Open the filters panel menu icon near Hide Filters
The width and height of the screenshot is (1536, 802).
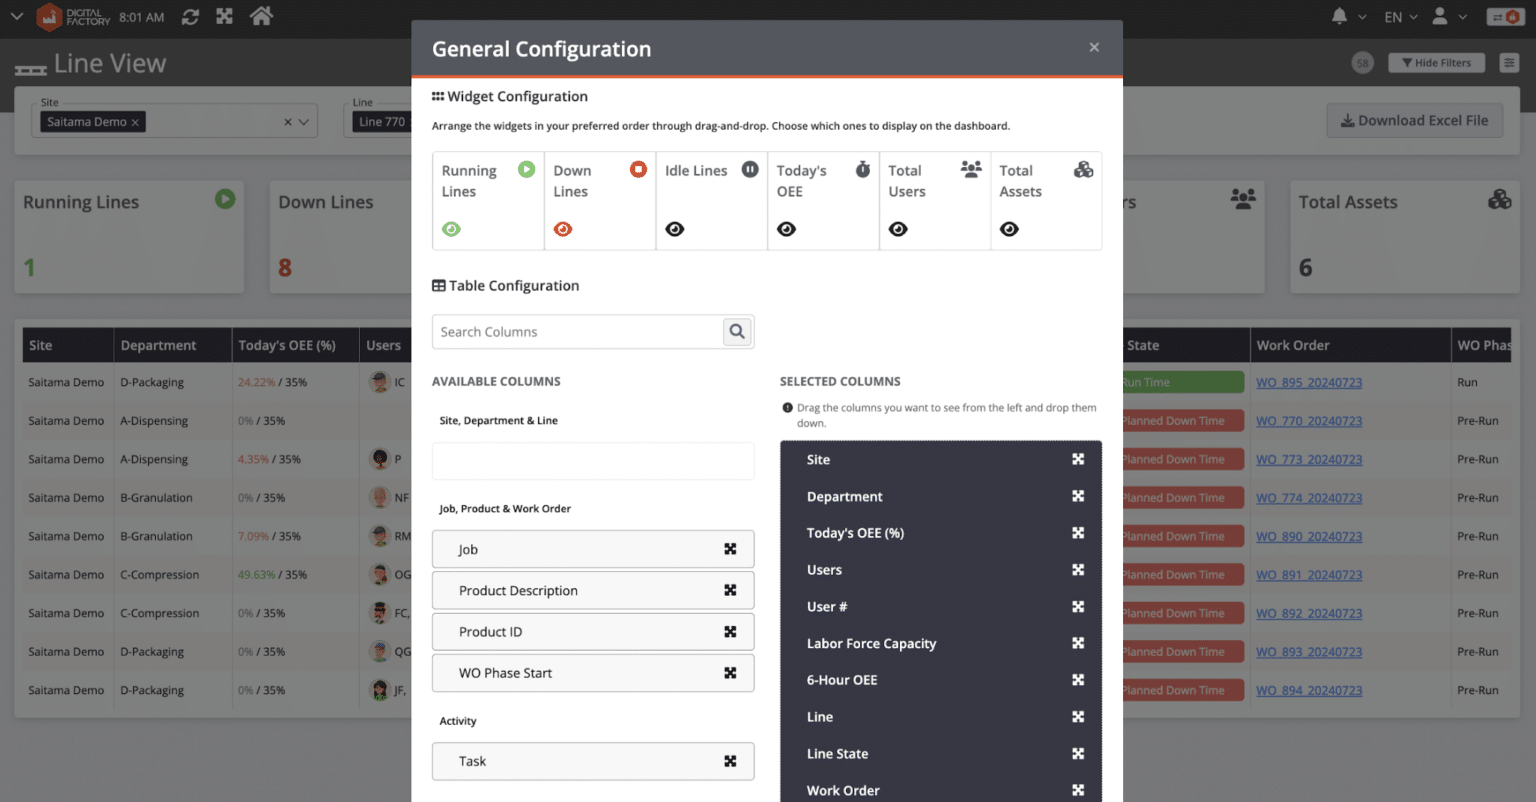[x=1510, y=62]
